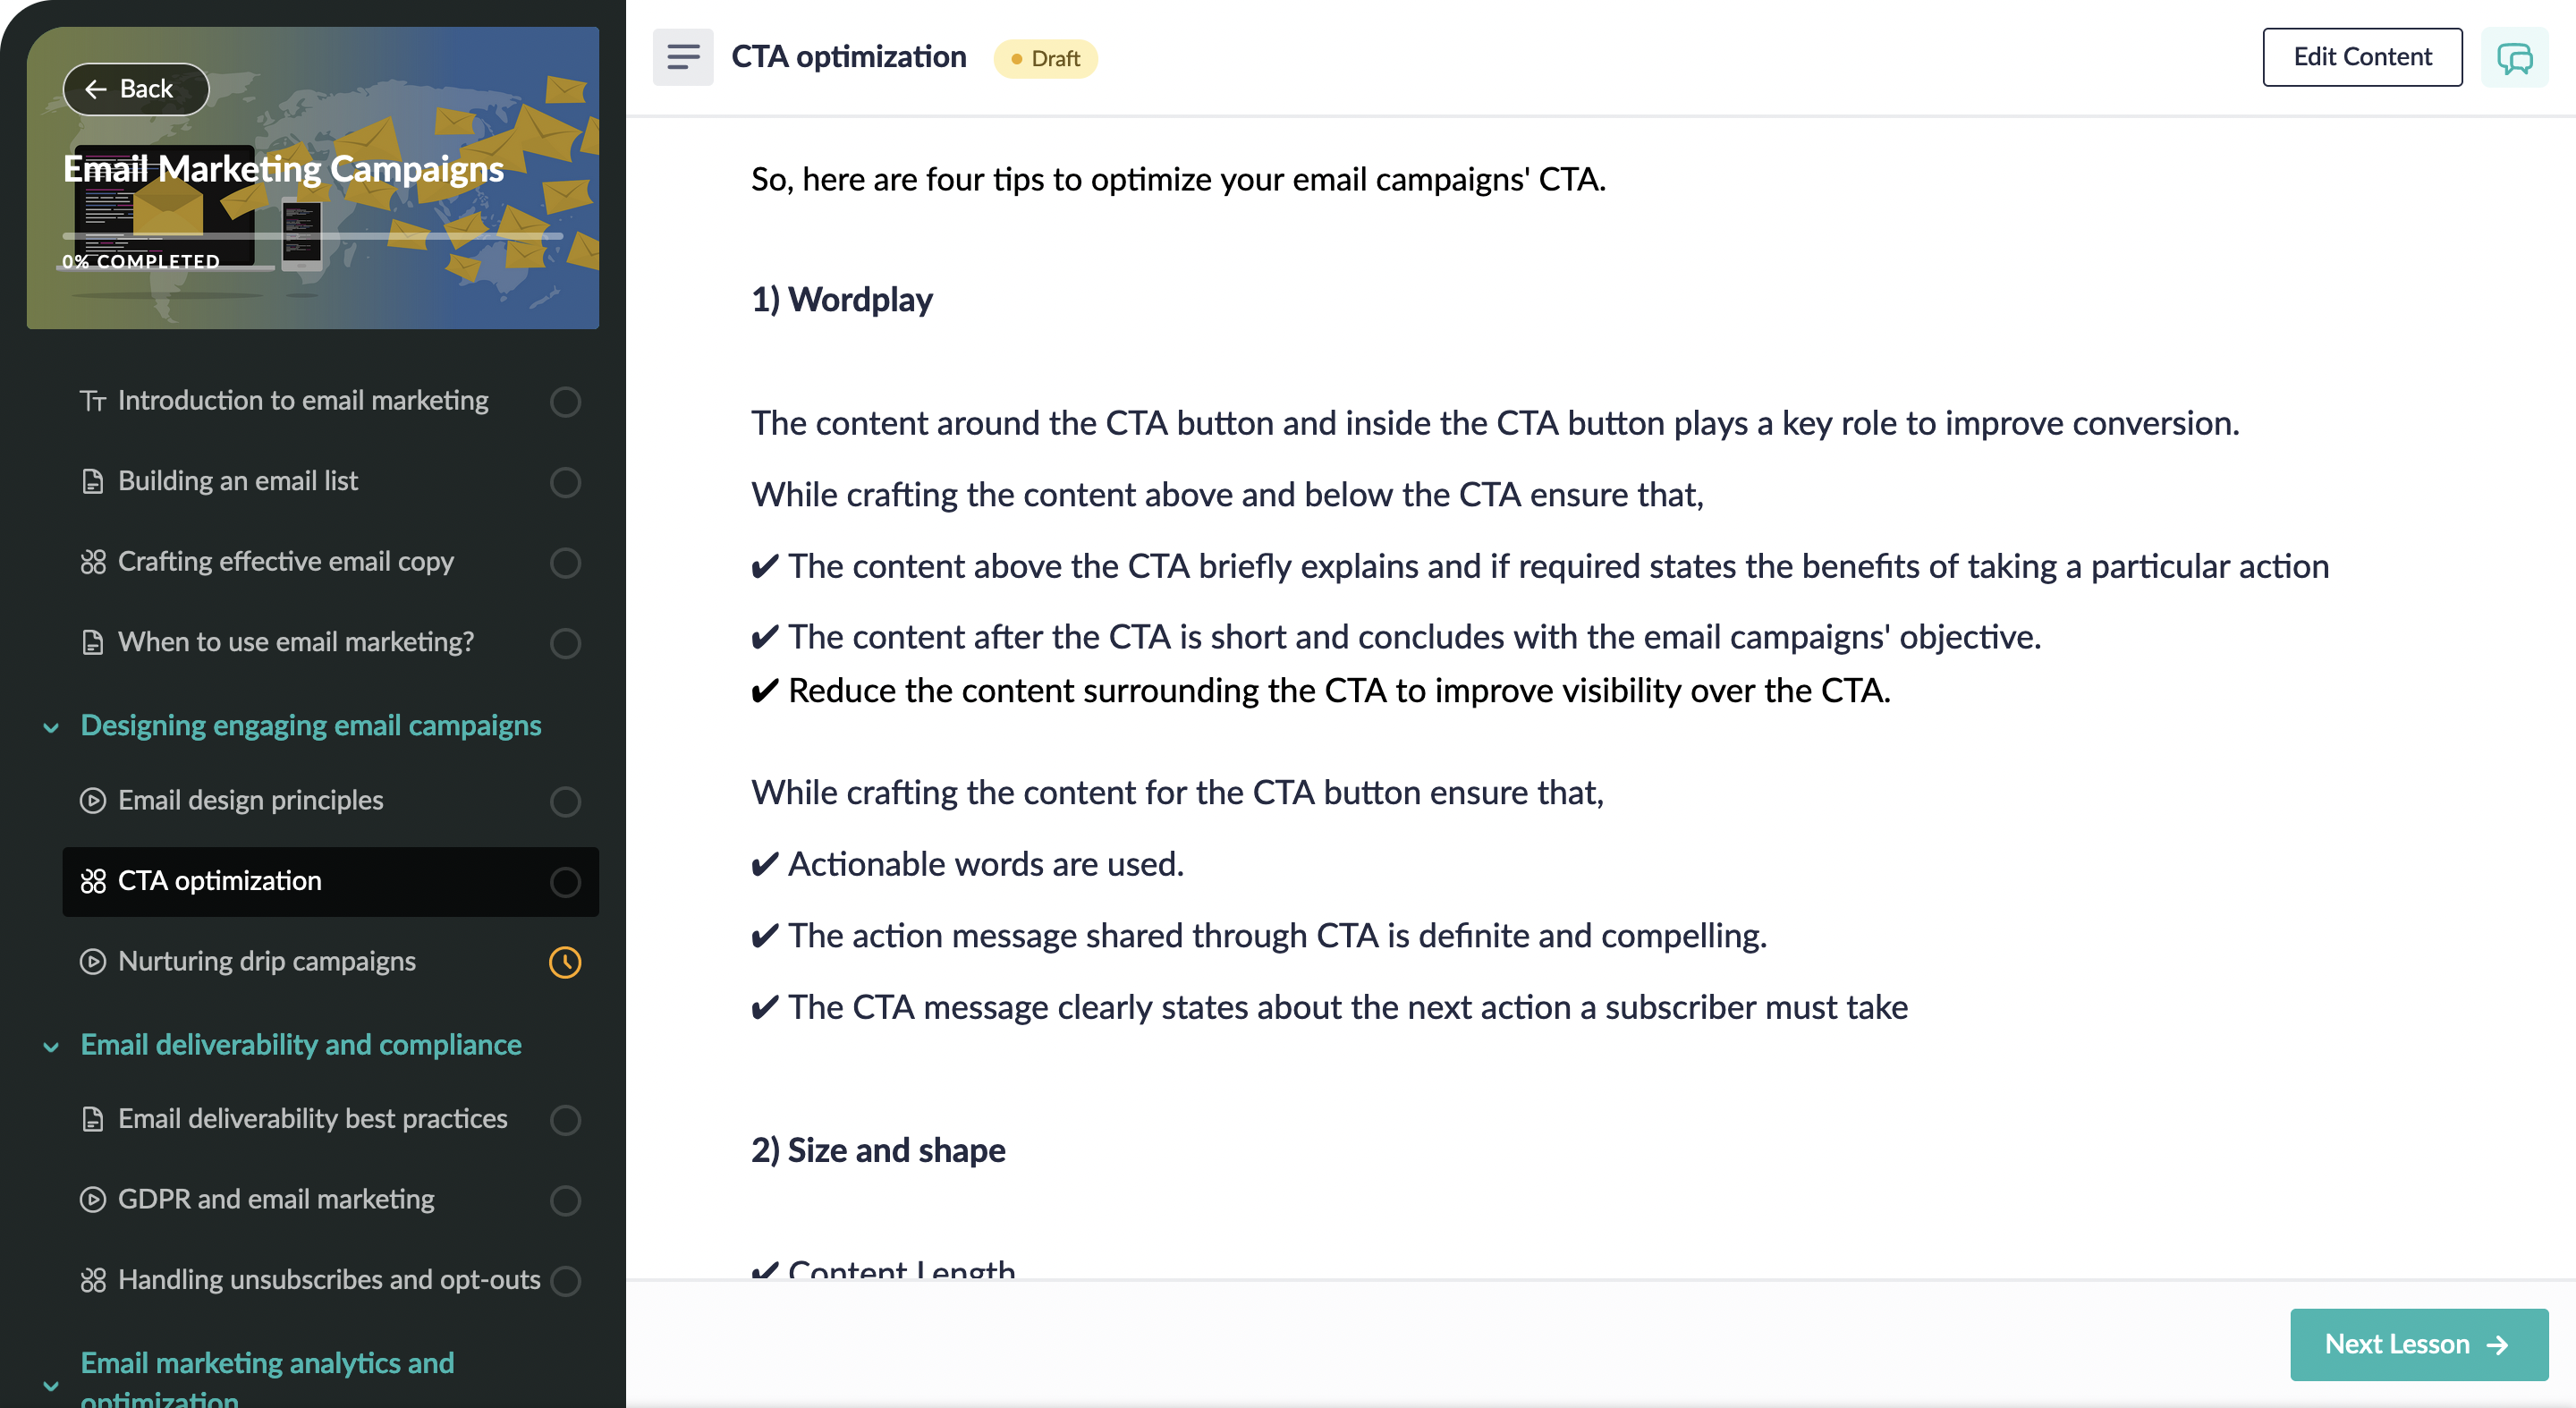Collapse Email marketing analytics and optimization section

tap(51, 1385)
